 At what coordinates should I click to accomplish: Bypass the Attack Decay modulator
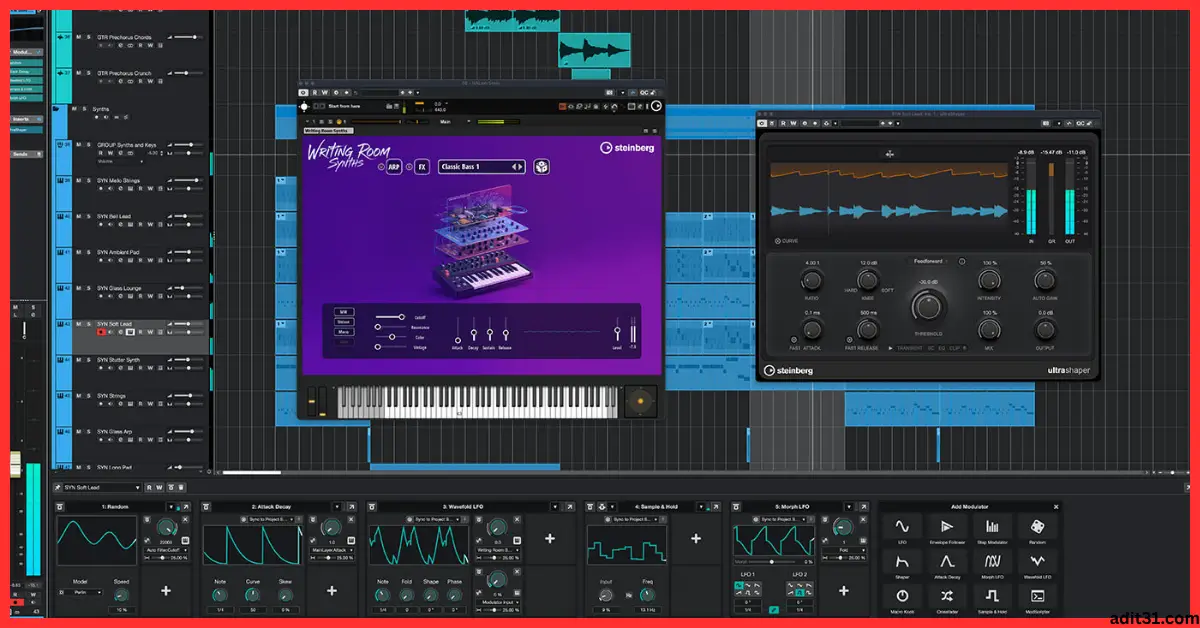pos(208,507)
